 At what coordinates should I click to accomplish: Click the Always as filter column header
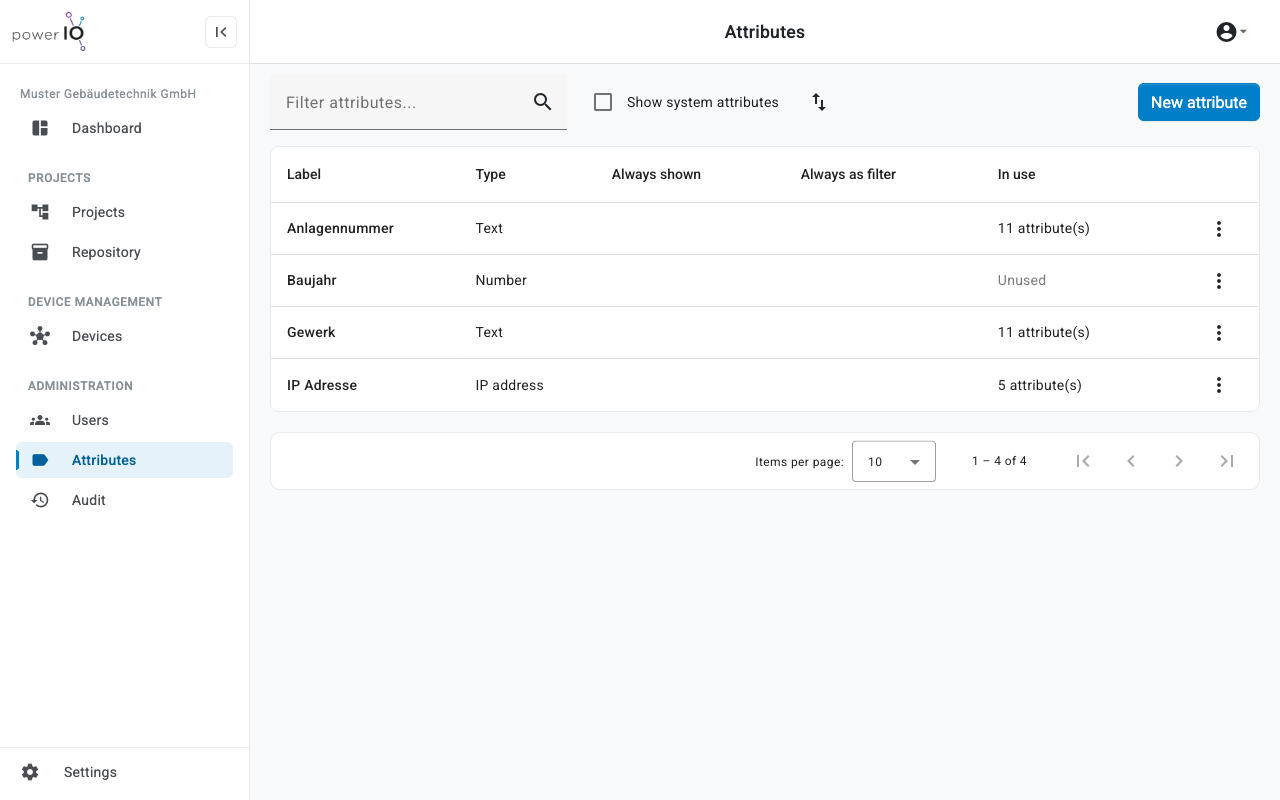[848, 174]
